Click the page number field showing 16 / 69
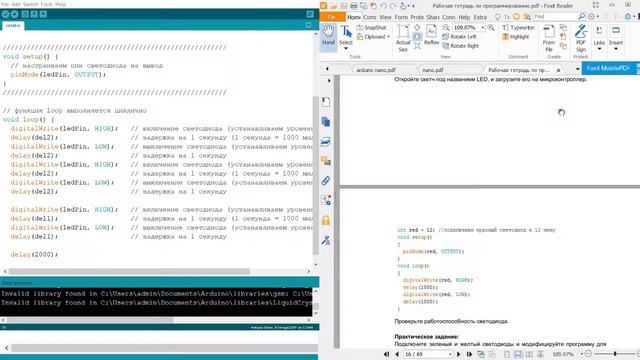This screenshot has width=640, height=360. click(428, 354)
